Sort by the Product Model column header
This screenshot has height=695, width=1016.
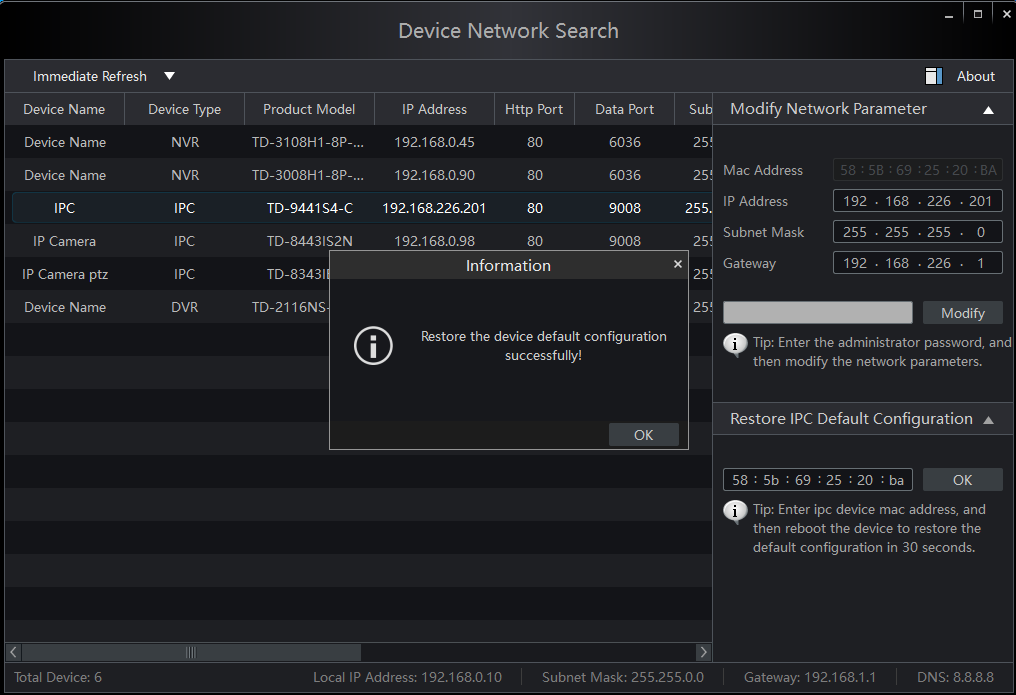click(309, 109)
